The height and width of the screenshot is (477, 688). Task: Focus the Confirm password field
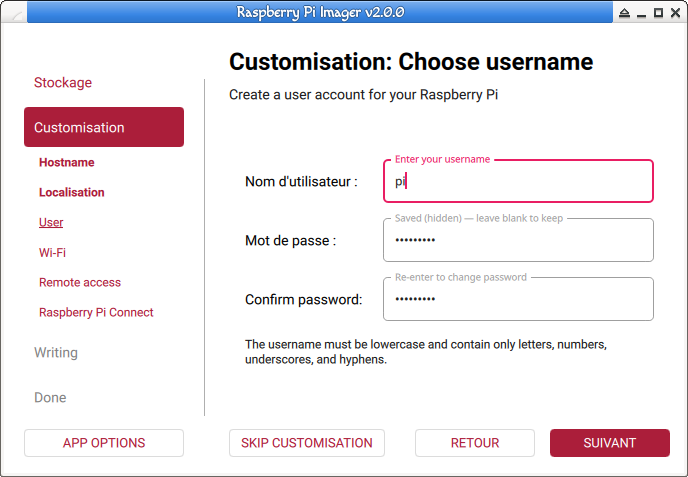(x=518, y=299)
